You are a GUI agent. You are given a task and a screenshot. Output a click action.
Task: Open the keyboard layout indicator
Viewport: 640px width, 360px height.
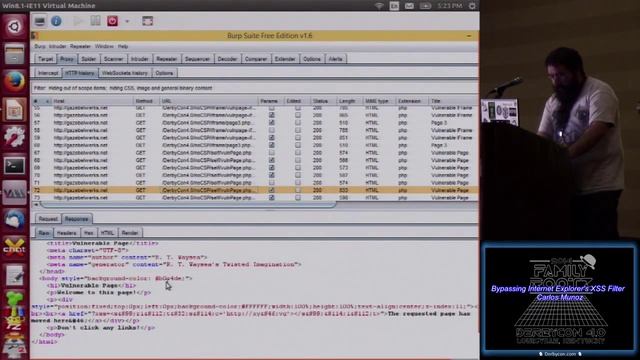coord(394,6)
